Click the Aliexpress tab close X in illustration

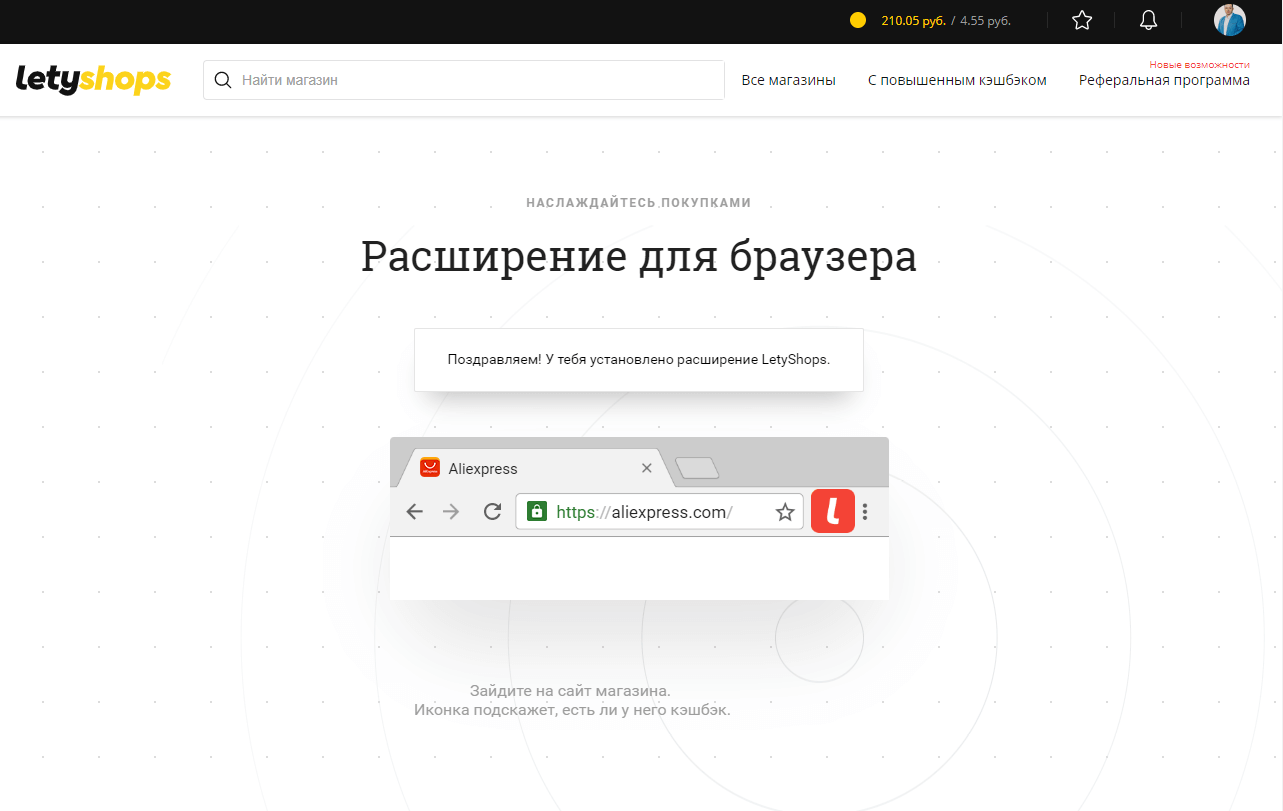coord(646,468)
